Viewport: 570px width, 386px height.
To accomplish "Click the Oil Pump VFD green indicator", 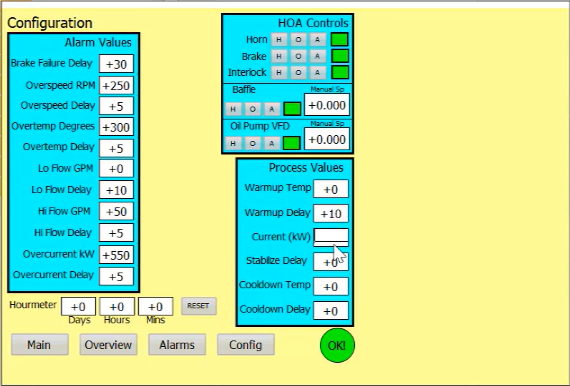I will click(292, 143).
